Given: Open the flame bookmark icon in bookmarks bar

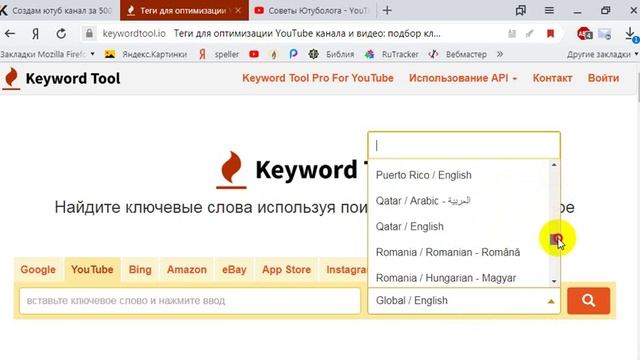Looking at the screenshot, I should tap(274, 54).
